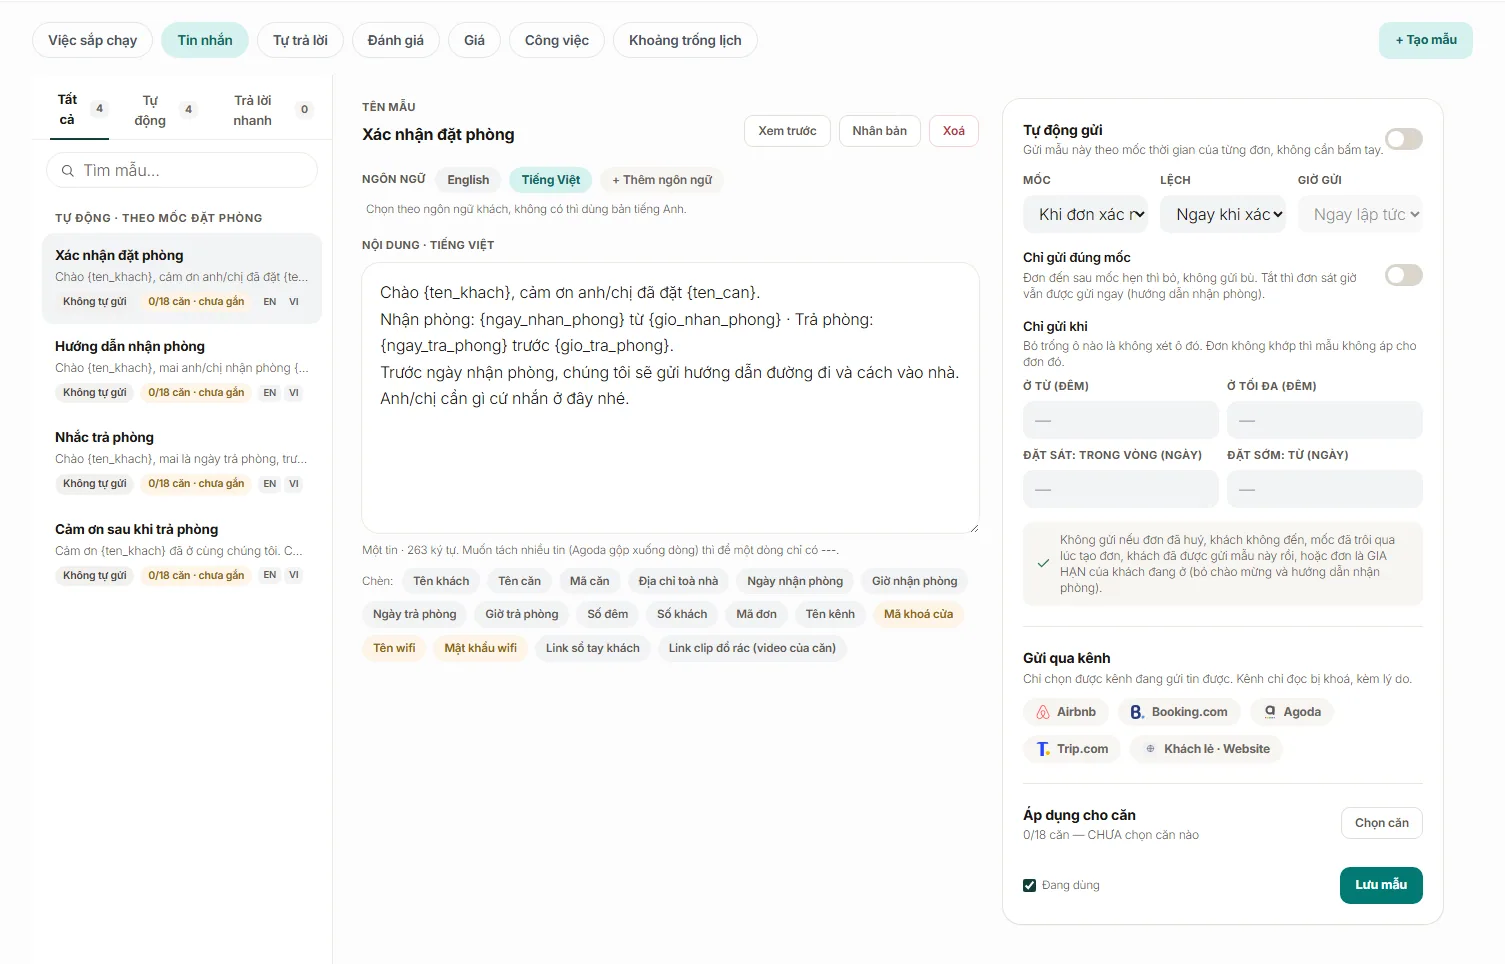Click the Lưu mẫu button
The width and height of the screenshot is (1505, 964).
[x=1381, y=885]
